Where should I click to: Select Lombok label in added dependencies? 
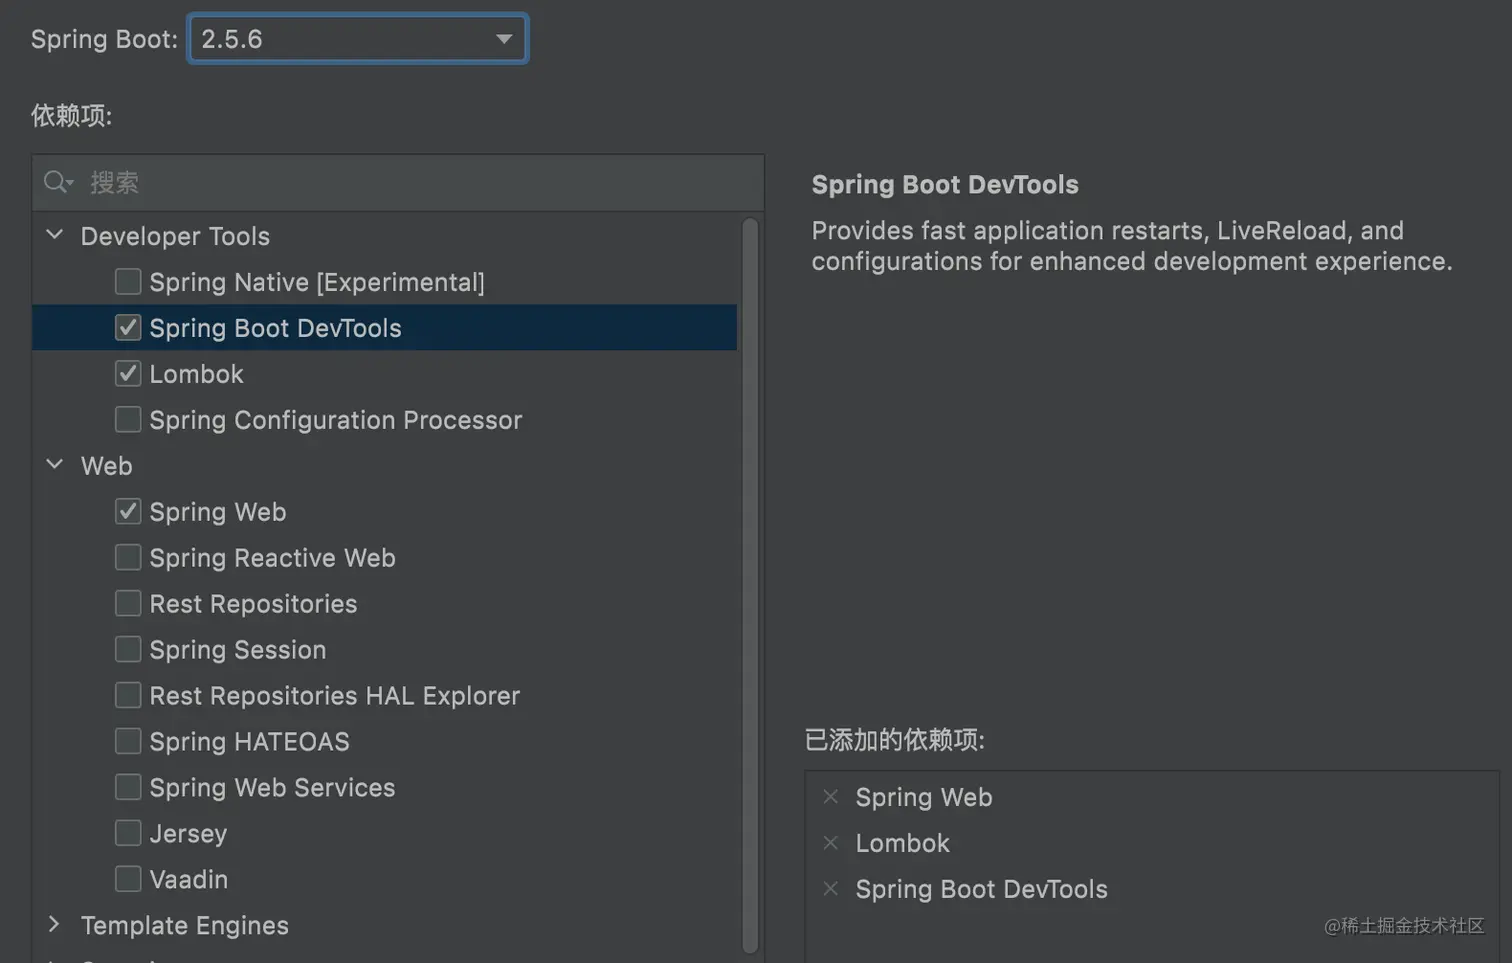point(902,843)
